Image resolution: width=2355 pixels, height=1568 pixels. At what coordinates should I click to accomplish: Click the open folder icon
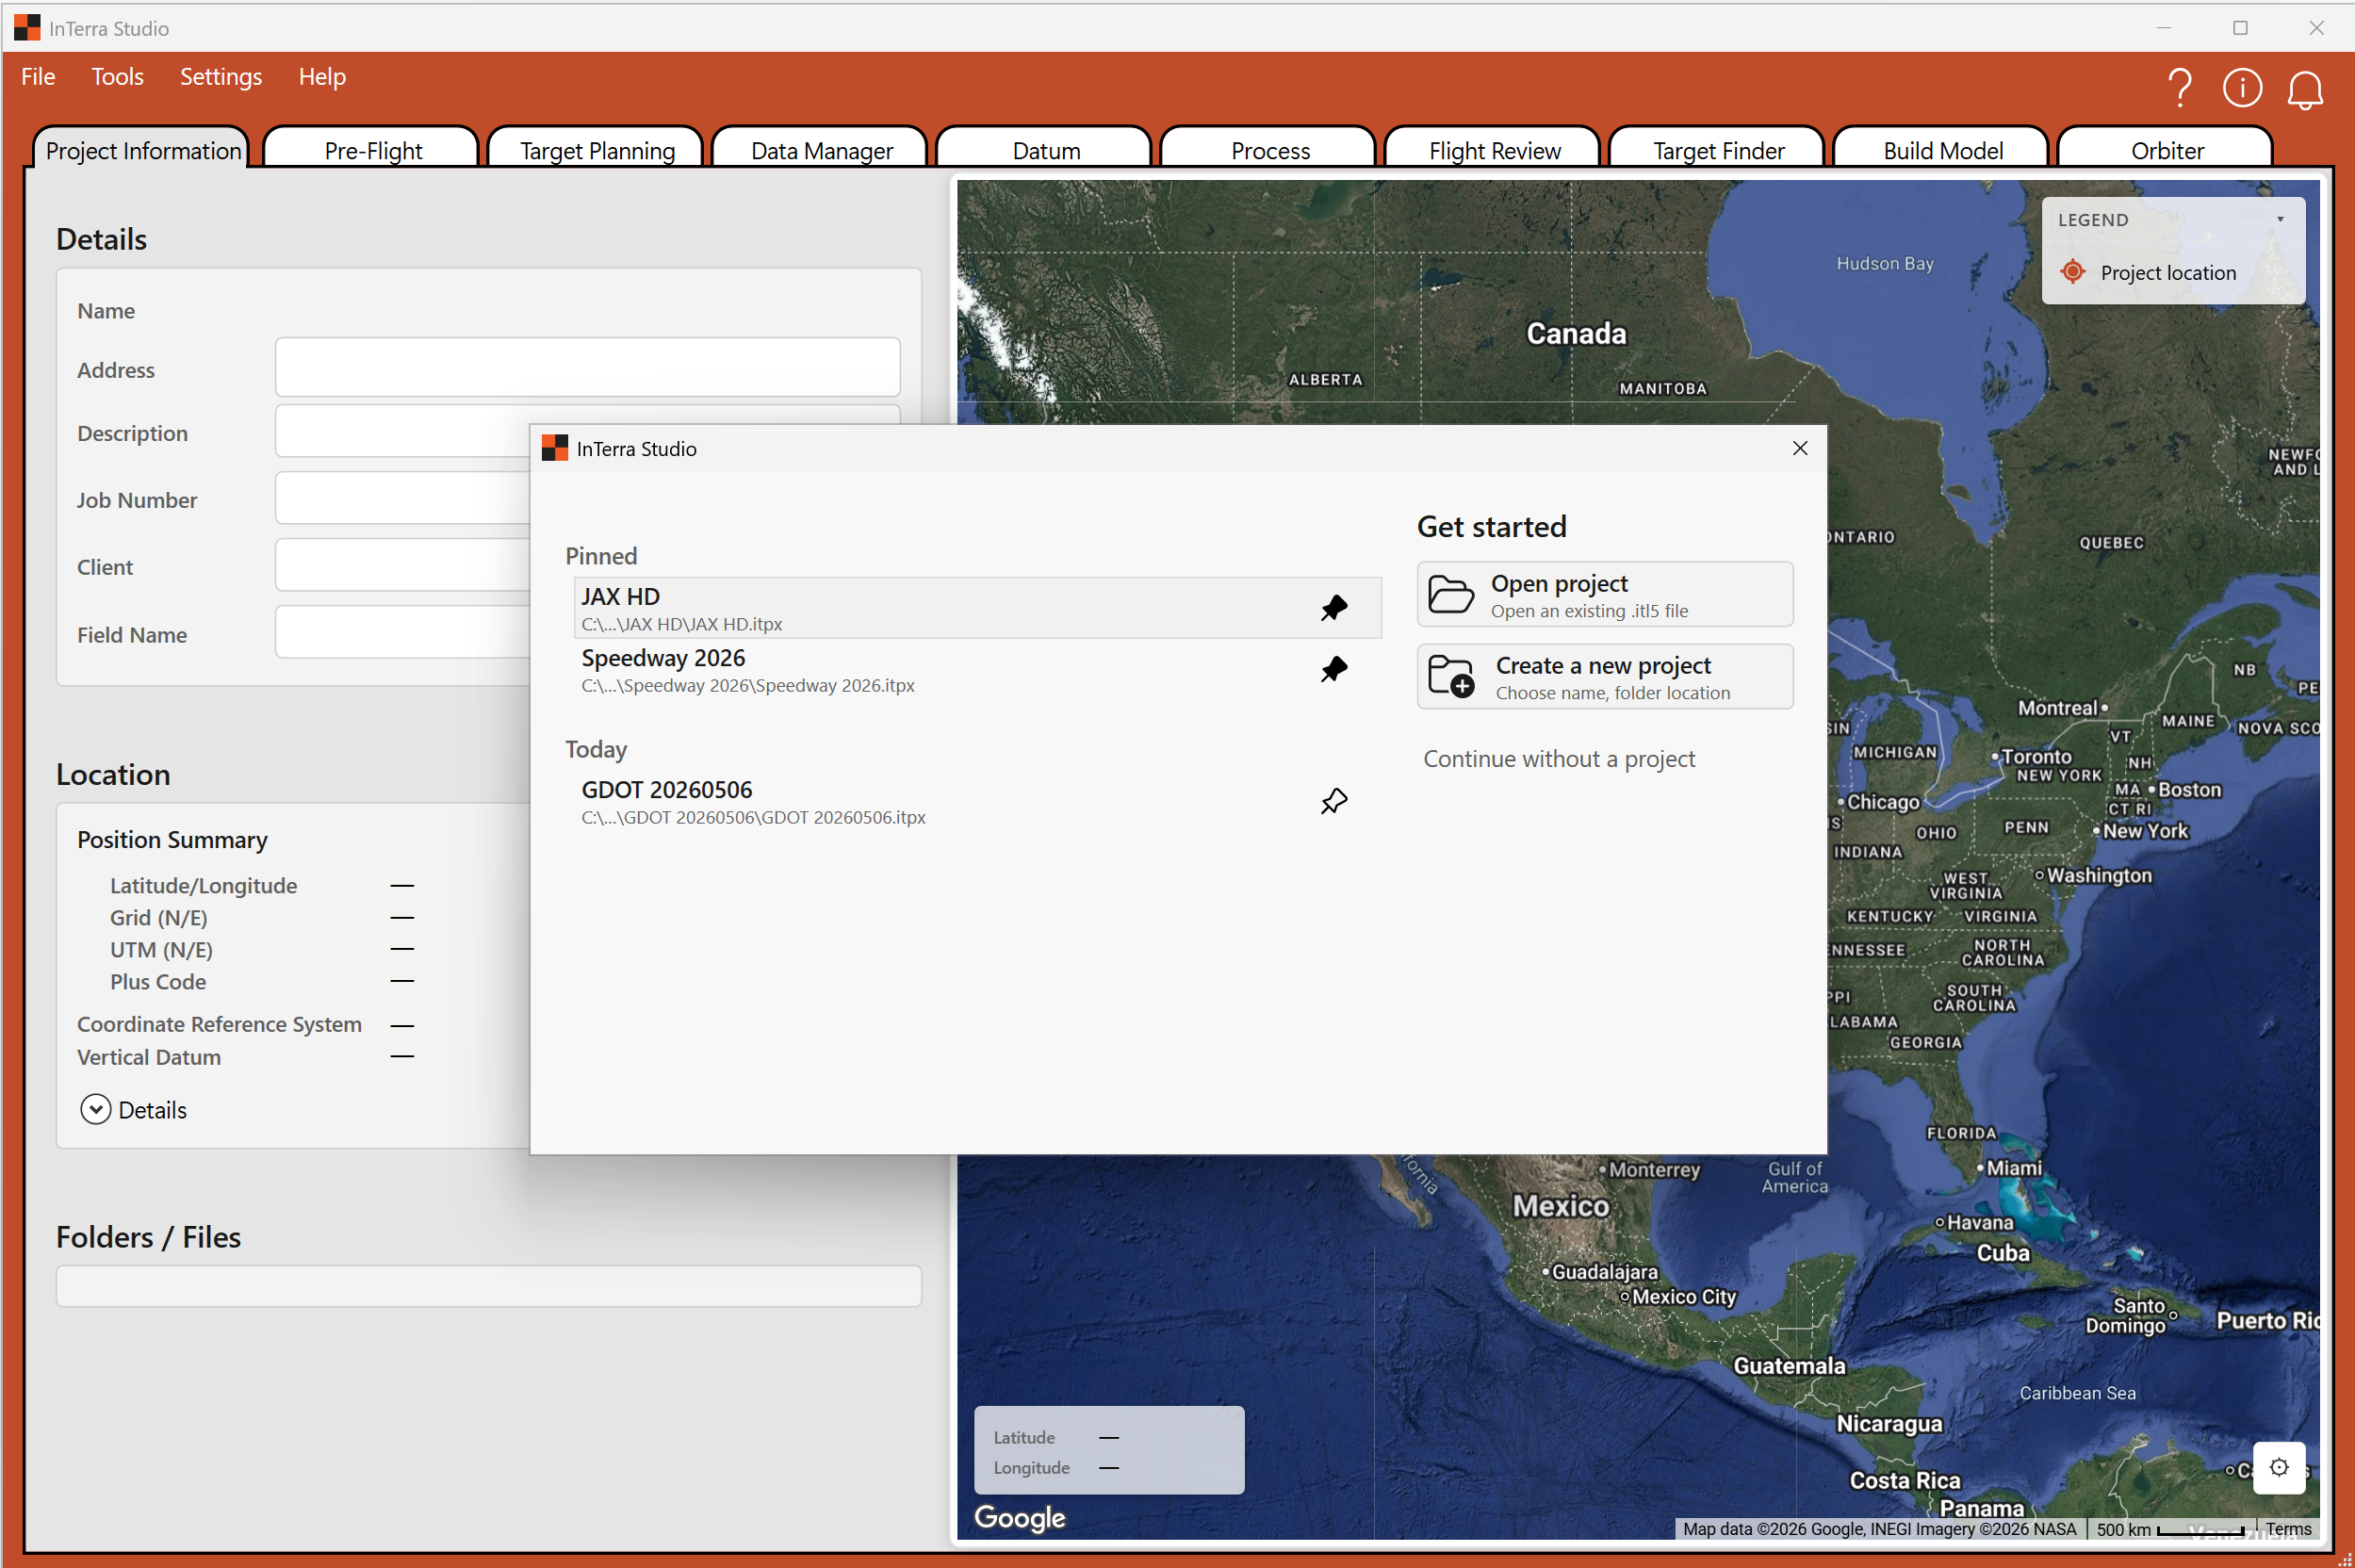(1450, 594)
